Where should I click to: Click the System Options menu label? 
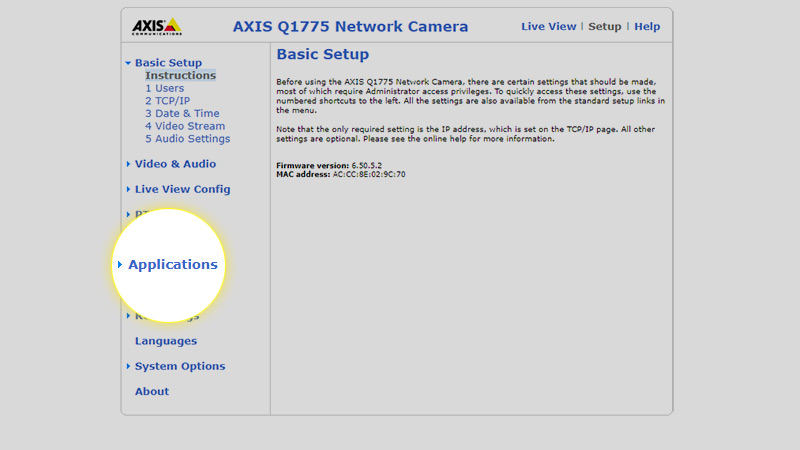click(x=180, y=366)
